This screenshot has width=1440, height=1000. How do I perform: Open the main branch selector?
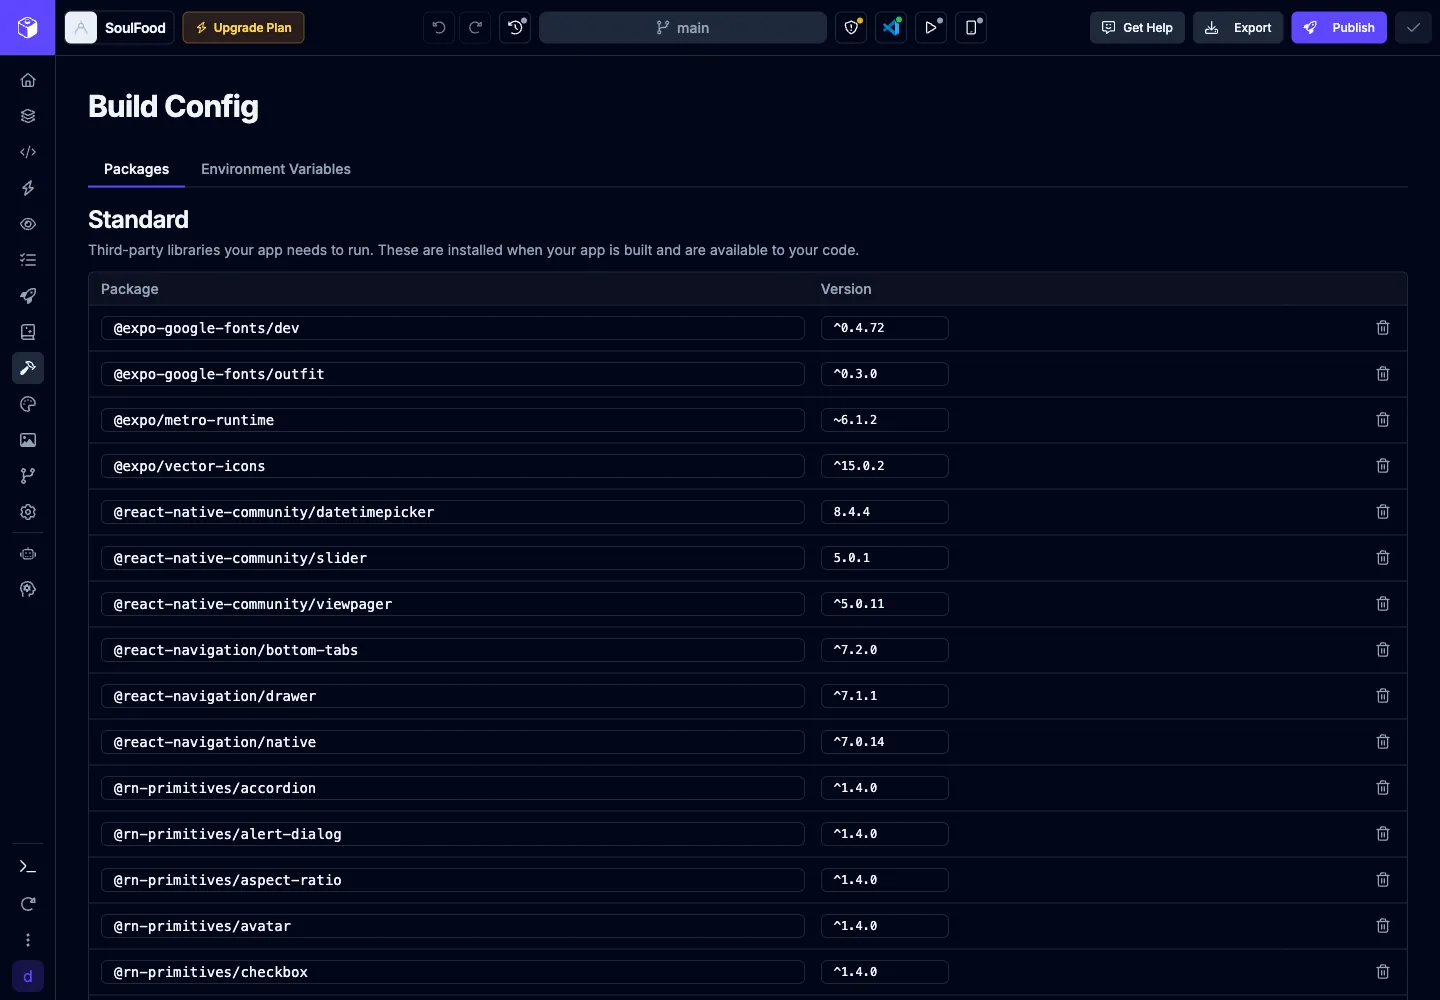point(683,28)
